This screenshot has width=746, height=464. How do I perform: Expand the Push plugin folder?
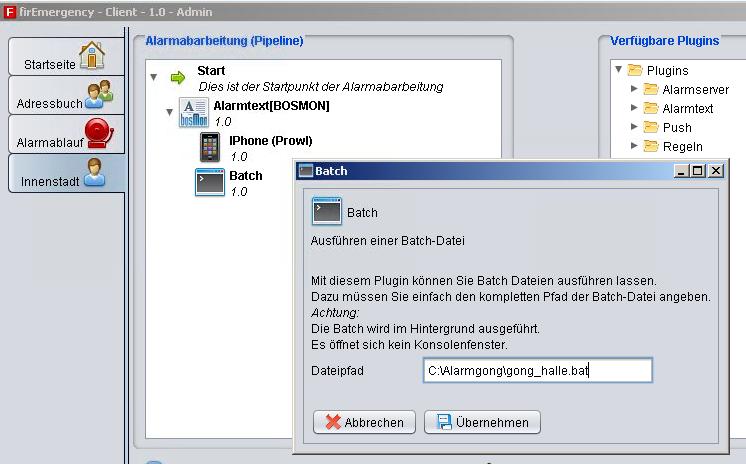(634, 127)
